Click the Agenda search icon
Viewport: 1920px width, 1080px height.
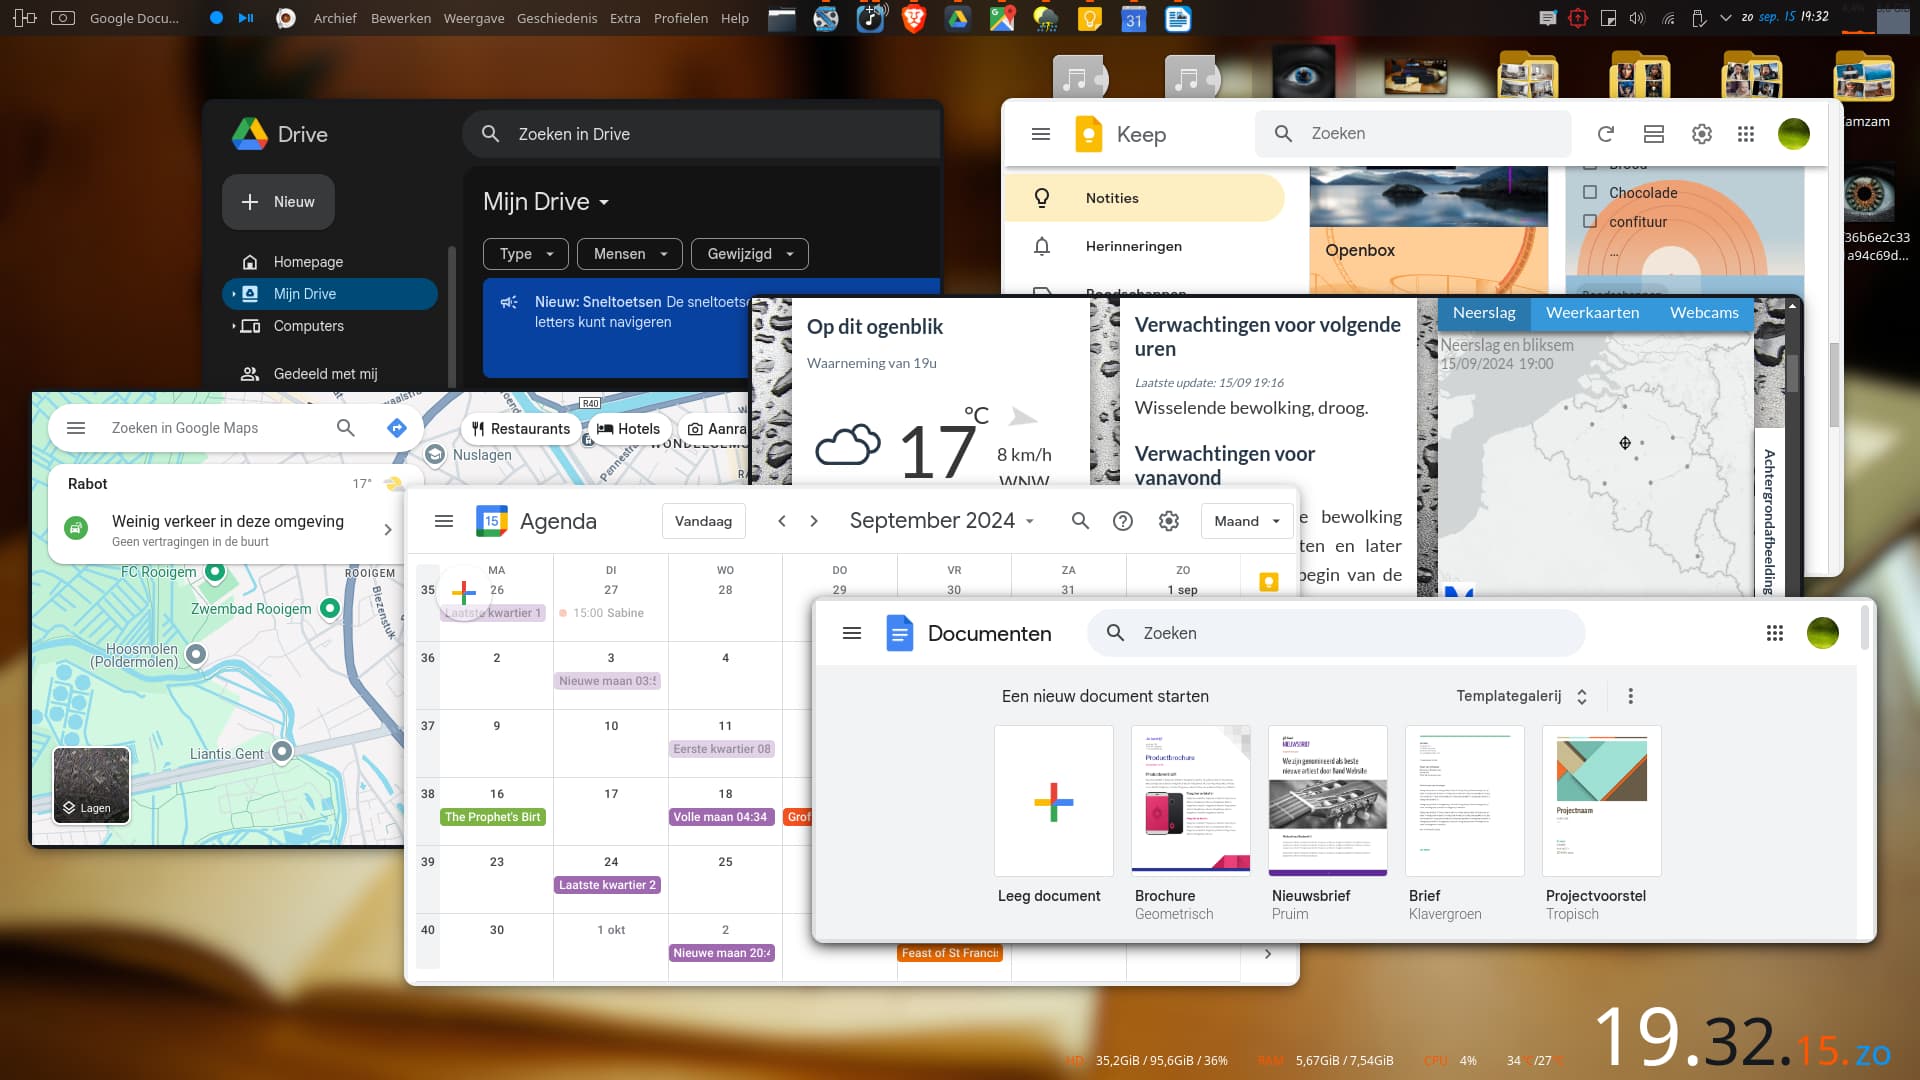click(x=1080, y=521)
